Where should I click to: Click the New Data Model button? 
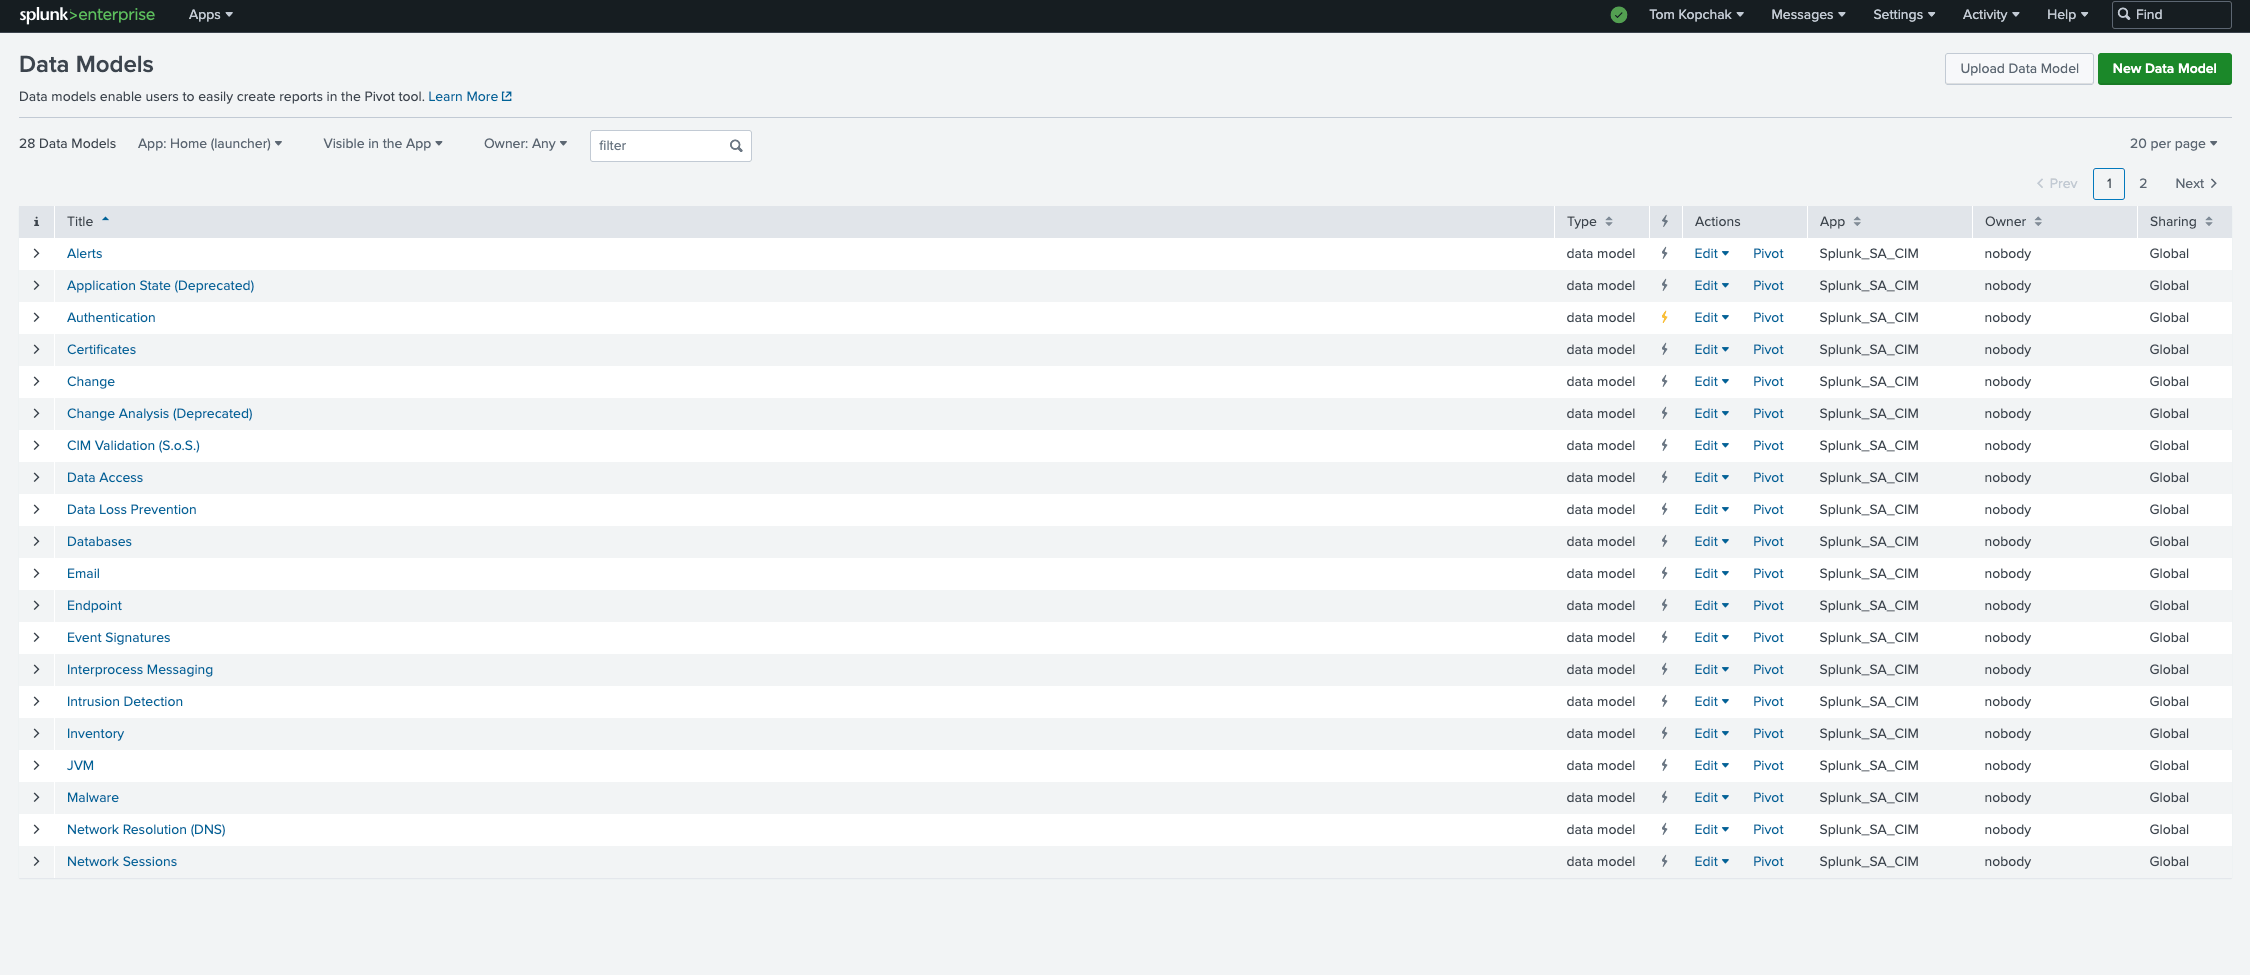point(2164,69)
